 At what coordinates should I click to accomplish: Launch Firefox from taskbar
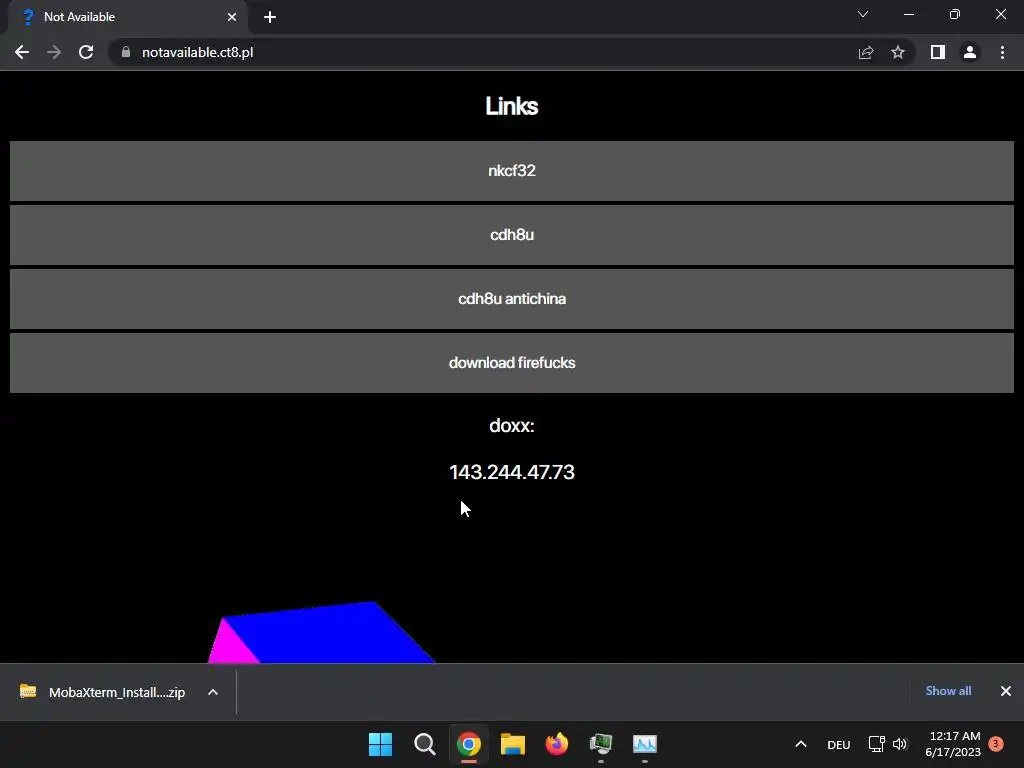coord(556,744)
